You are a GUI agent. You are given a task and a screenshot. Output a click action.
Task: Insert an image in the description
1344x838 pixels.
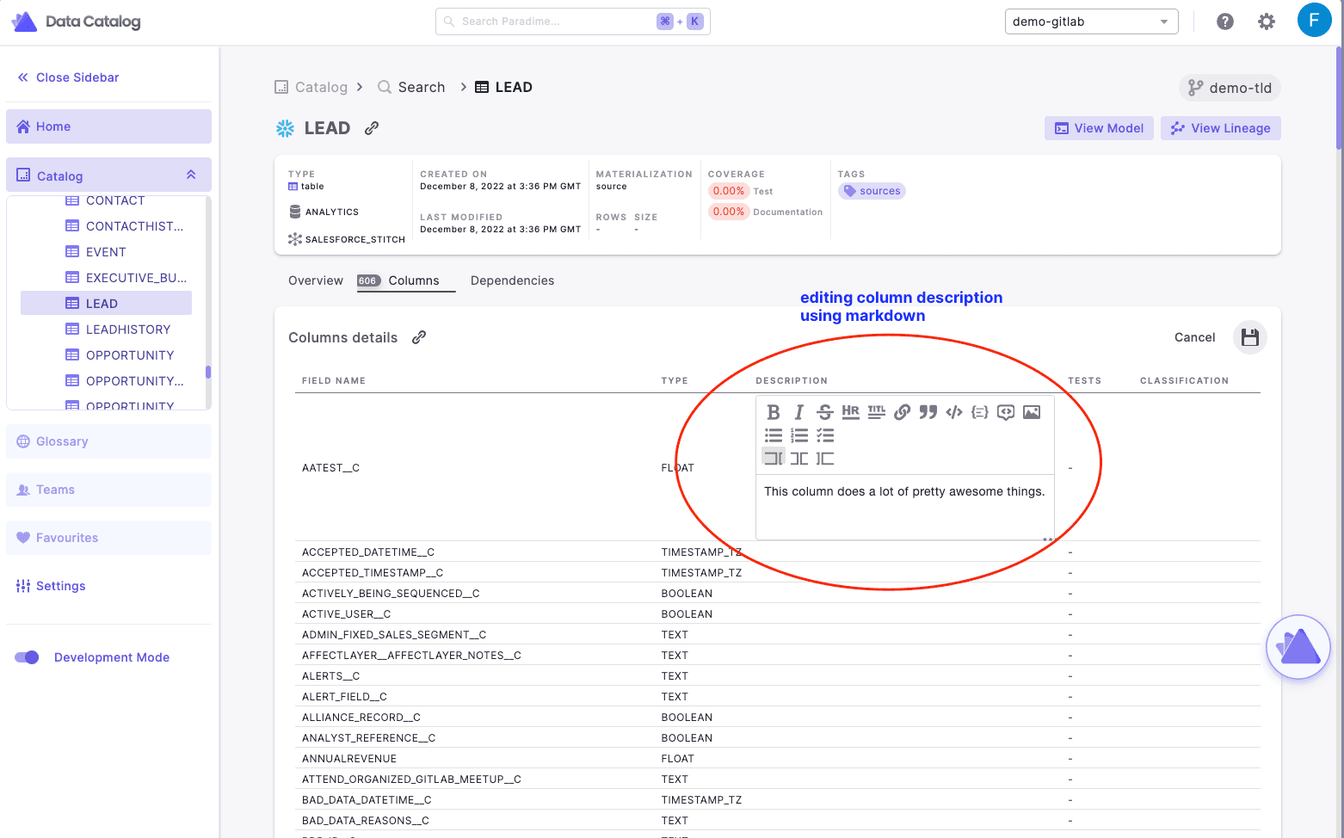(x=1032, y=412)
